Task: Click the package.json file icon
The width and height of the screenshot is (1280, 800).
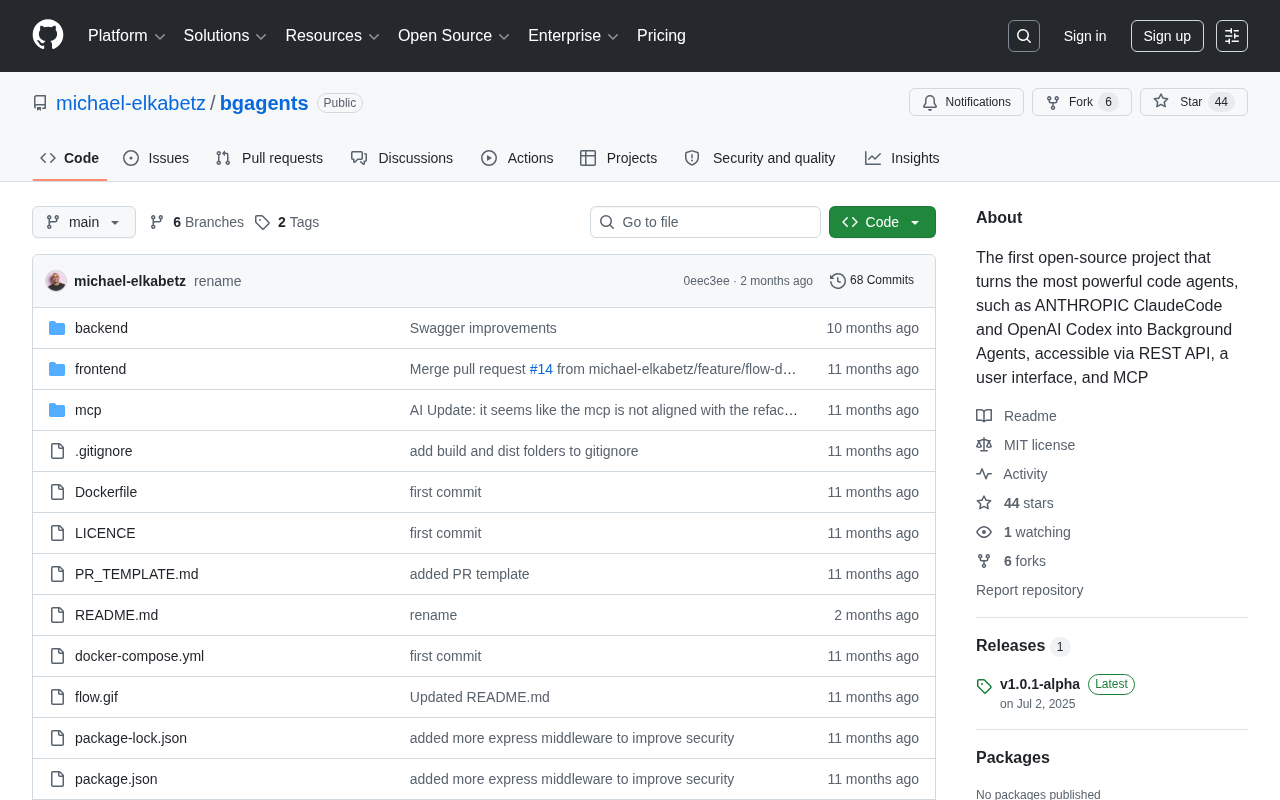Action: (57, 779)
